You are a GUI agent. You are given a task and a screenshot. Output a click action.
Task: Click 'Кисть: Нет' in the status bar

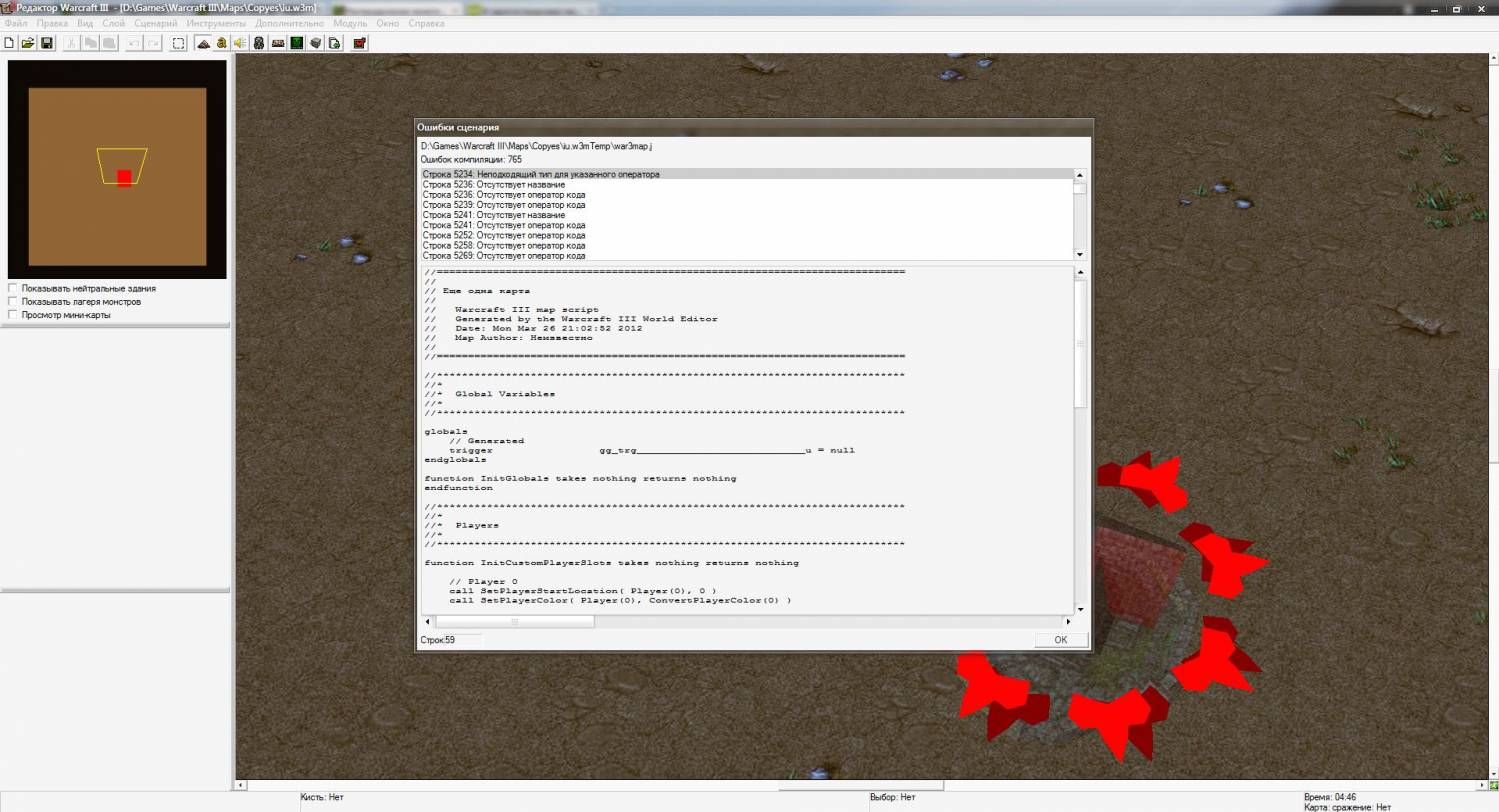322,797
